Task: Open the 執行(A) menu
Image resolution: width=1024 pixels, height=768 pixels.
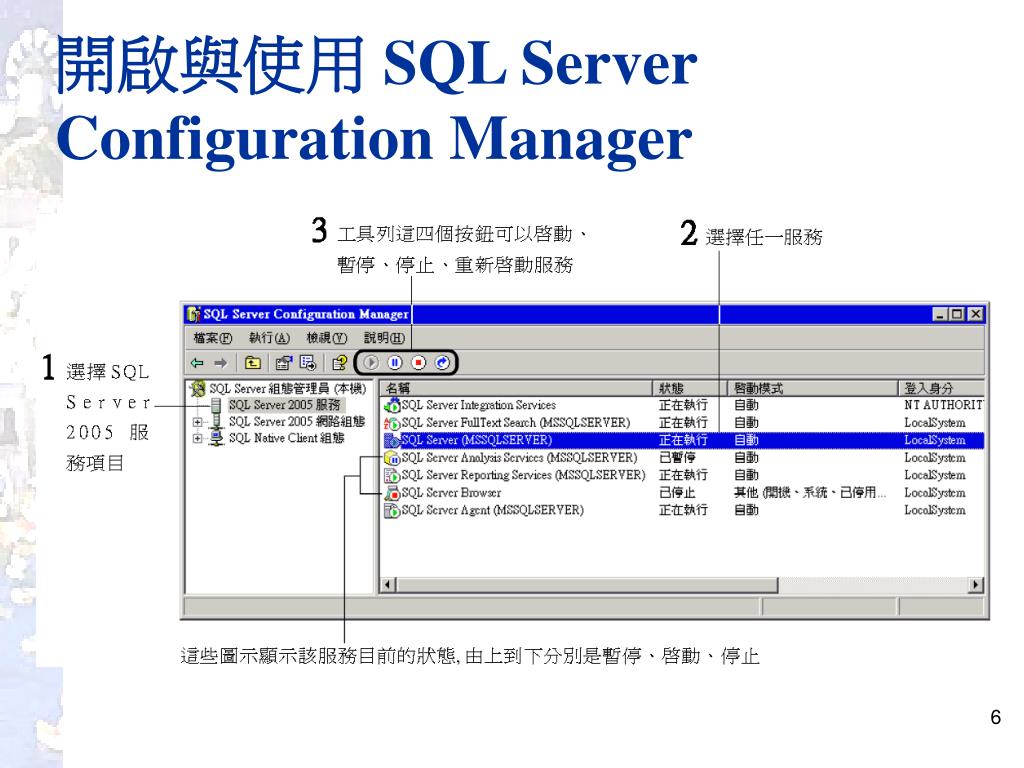Action: click(x=269, y=338)
